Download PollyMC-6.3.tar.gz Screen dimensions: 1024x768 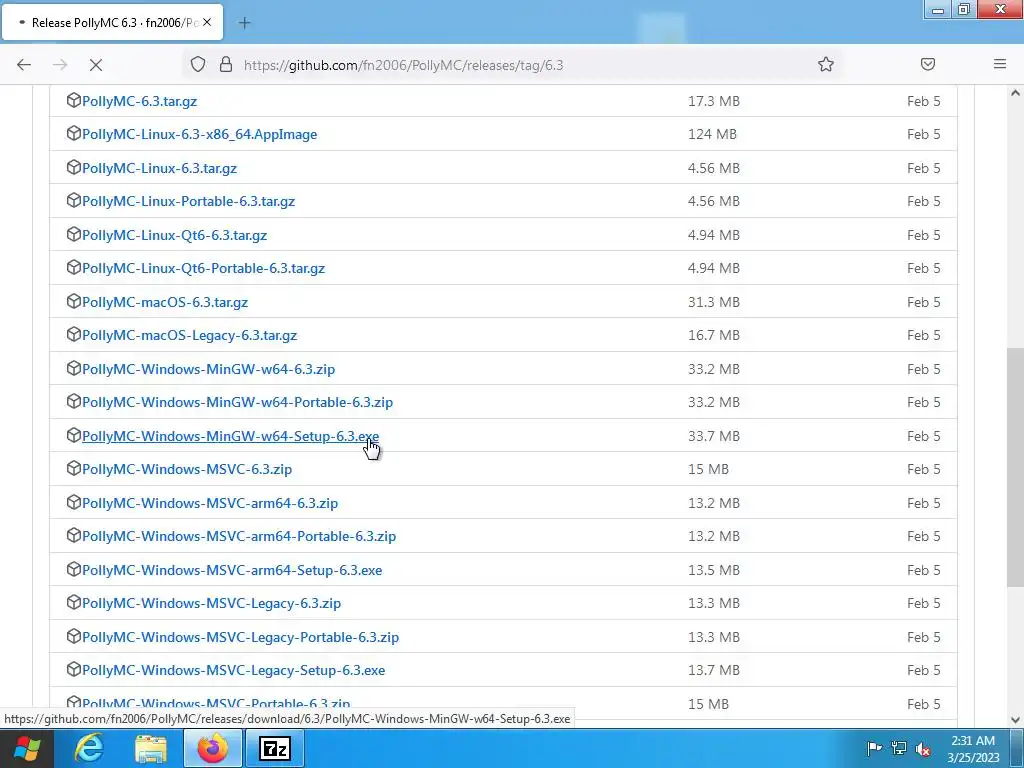click(x=139, y=101)
